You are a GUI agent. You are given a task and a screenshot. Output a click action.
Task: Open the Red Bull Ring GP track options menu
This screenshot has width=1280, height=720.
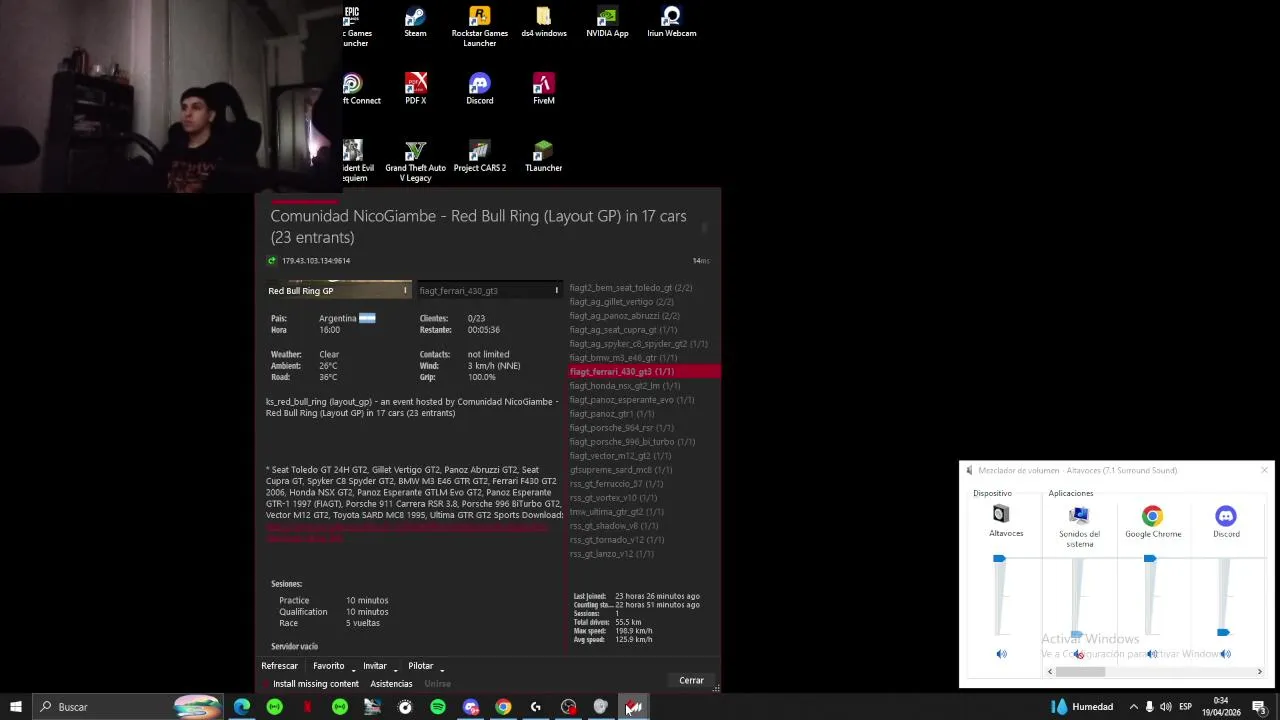click(x=405, y=291)
